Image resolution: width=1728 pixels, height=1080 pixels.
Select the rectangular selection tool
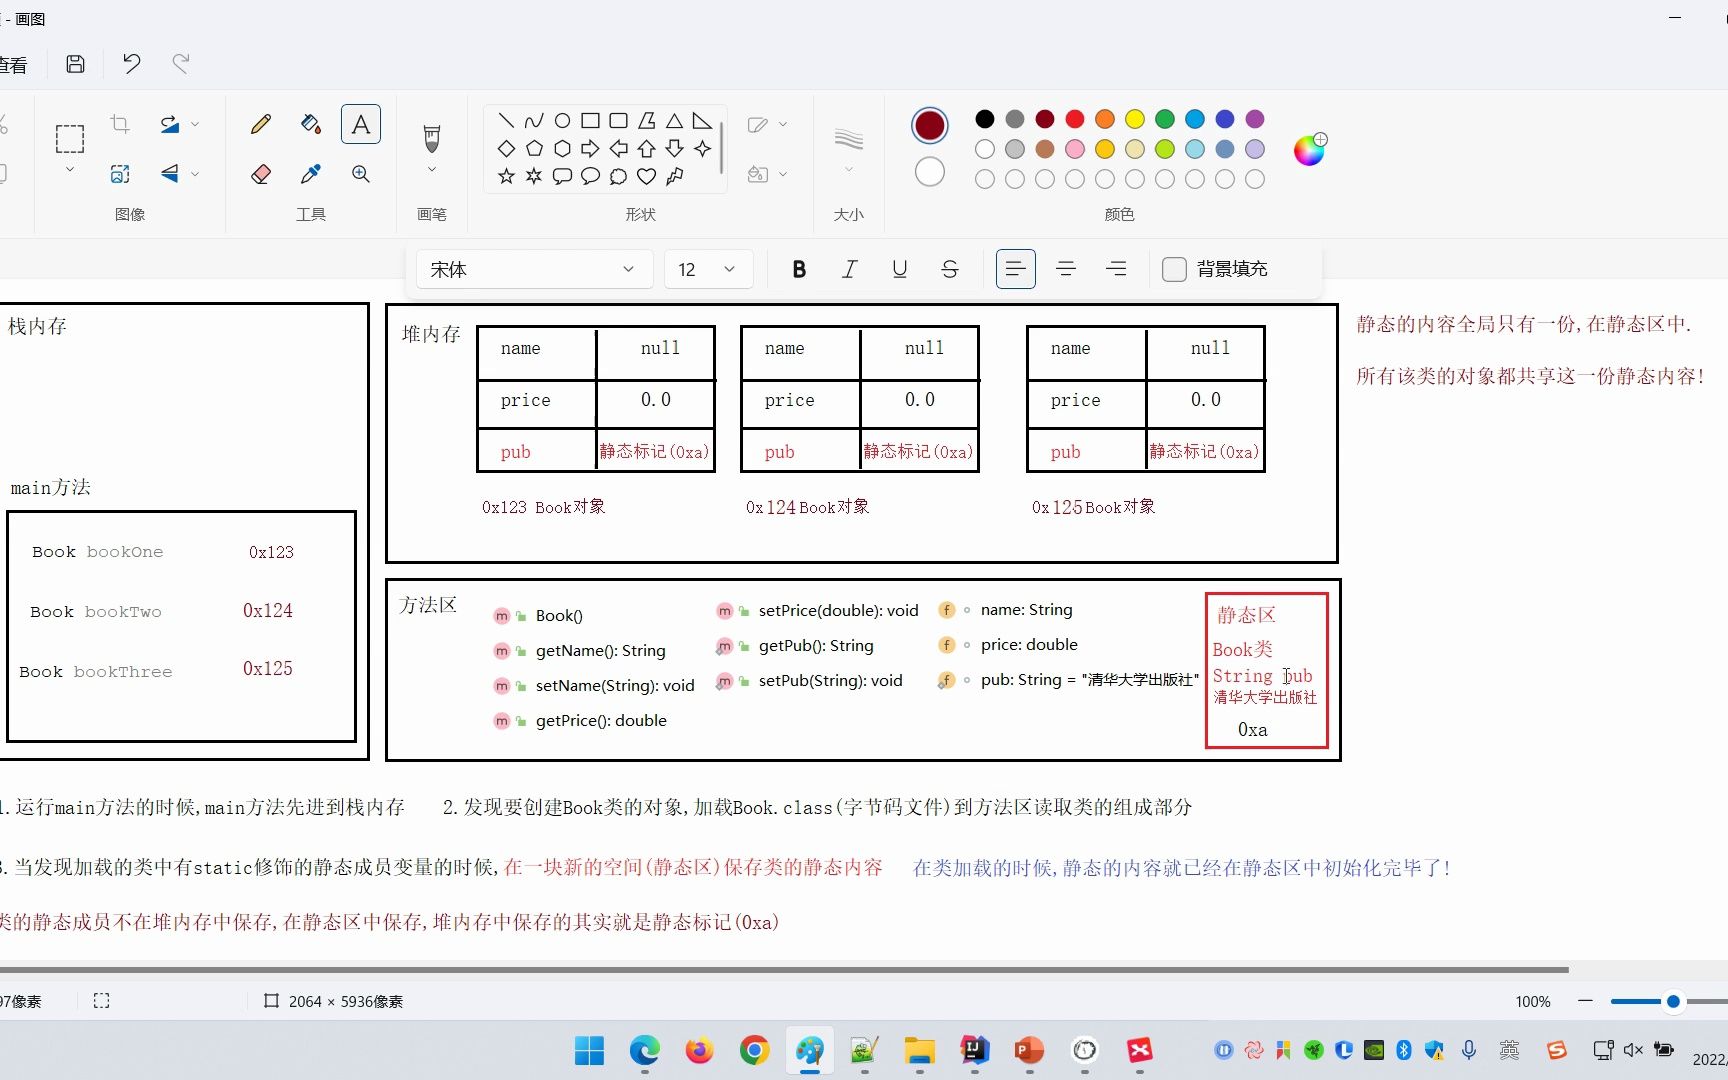tap(70, 139)
